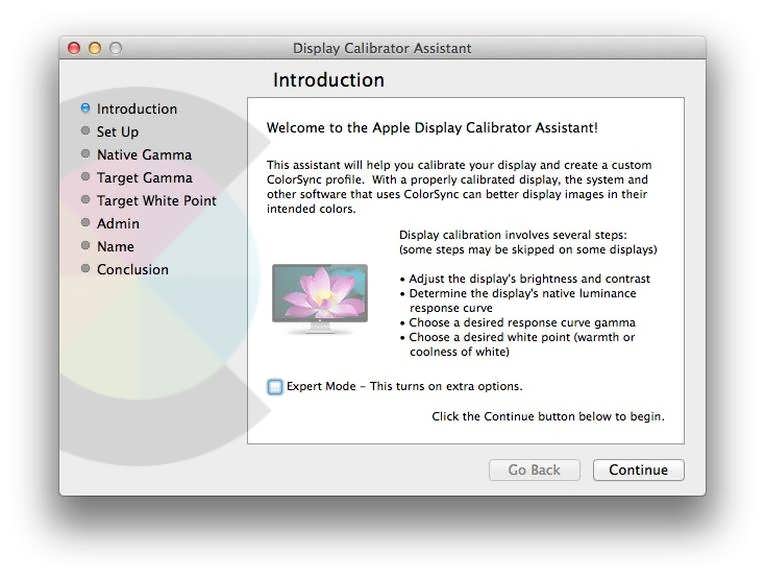The image size is (765, 578).
Task: Click the greyed-out Go Back button
Action: (x=535, y=470)
